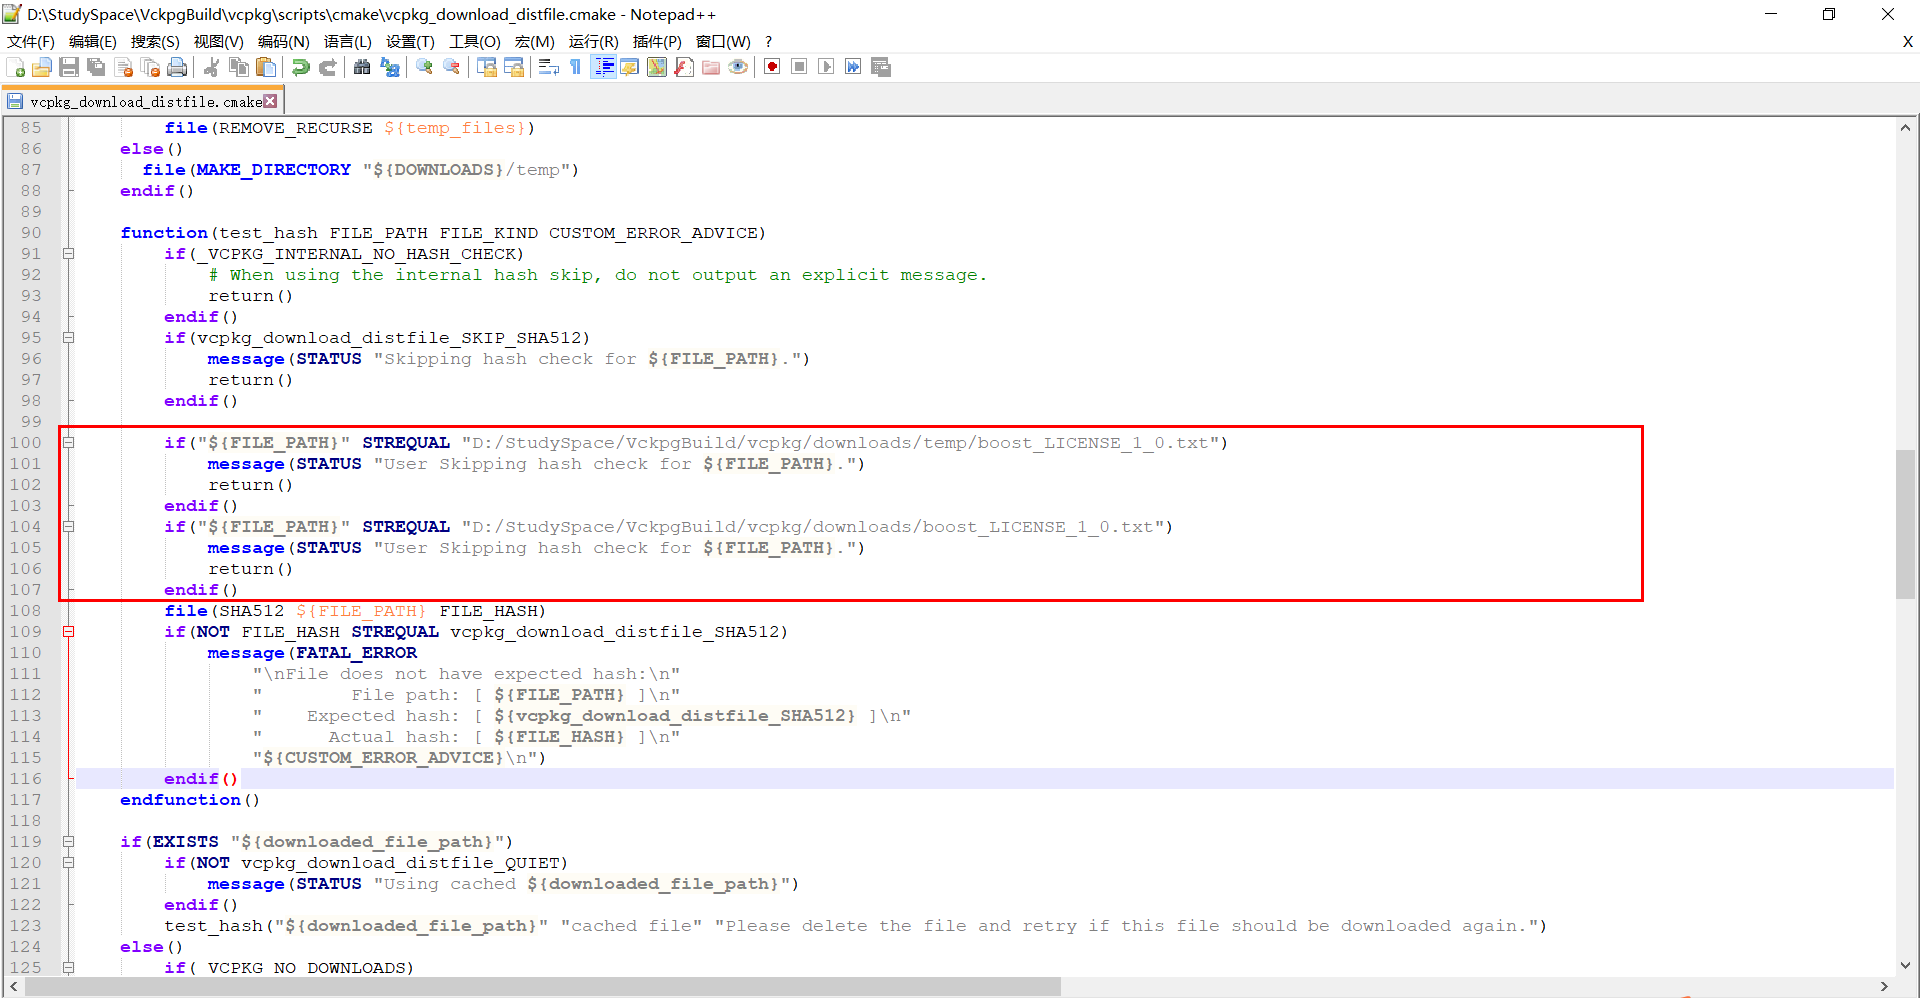Screen dimensions: 1920x998
Task: Start macro recording with the red dot icon
Action: (x=772, y=67)
